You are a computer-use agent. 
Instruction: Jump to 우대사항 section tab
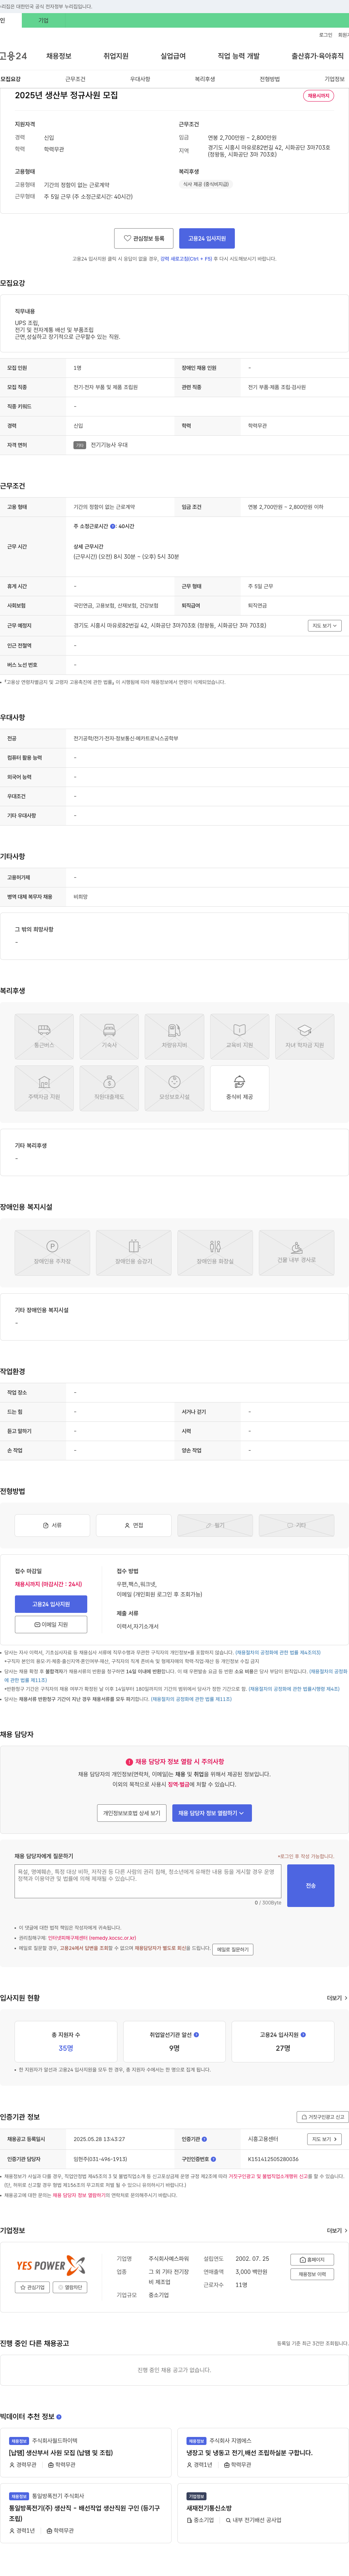pos(140,79)
